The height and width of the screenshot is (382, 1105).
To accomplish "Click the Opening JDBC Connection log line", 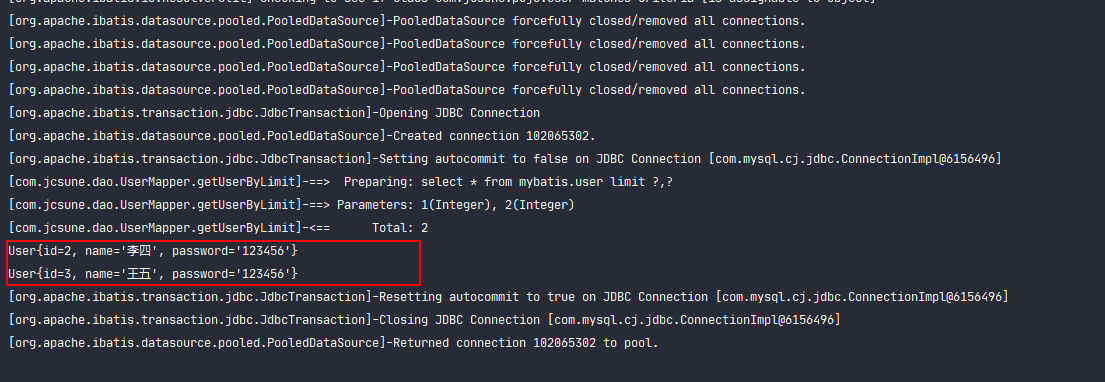I will tap(274, 113).
